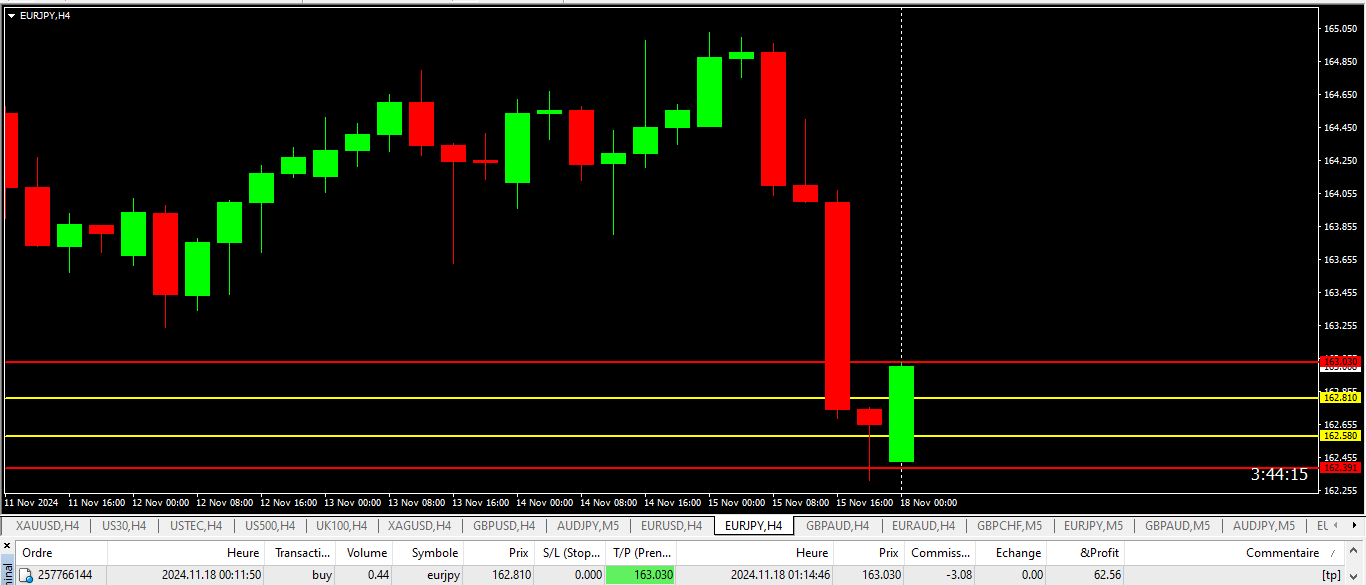Click the yellow 162.810 axis price label
Screen dimensions: 1366x585
1340,397
